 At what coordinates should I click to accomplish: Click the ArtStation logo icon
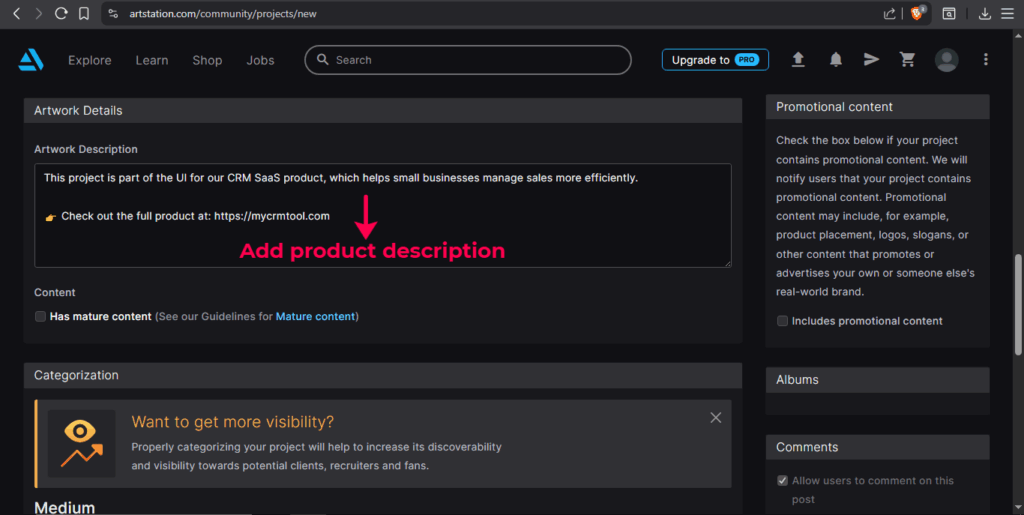(x=31, y=60)
